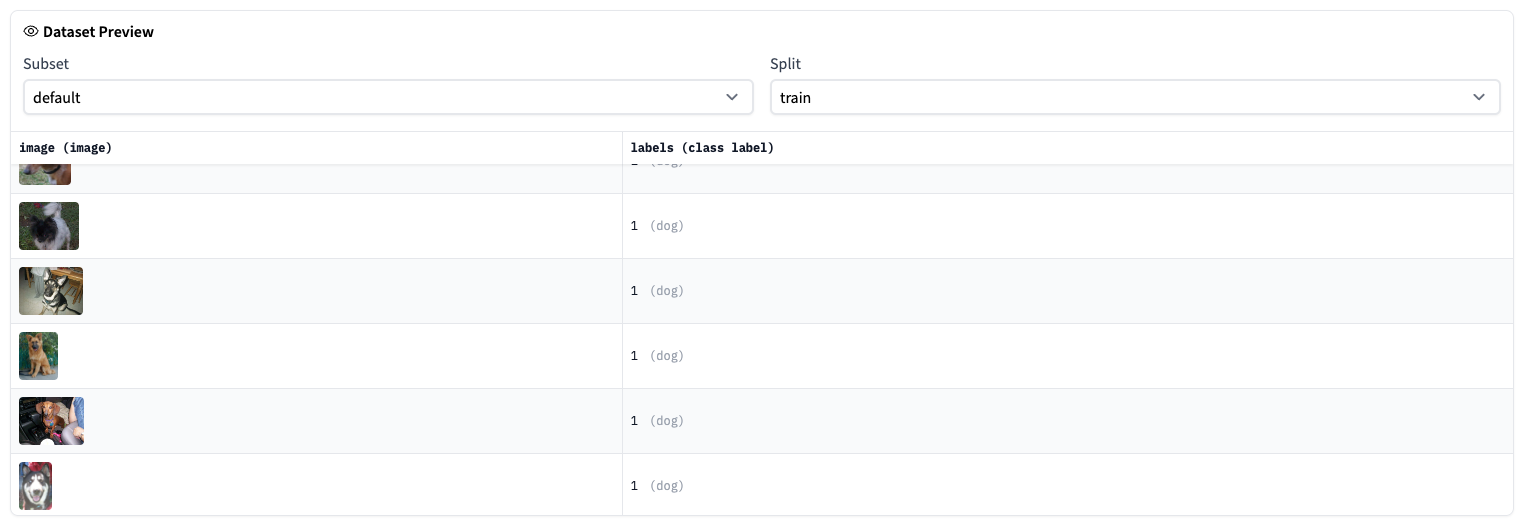Open the partially hidden top dog thumbnail

45,176
